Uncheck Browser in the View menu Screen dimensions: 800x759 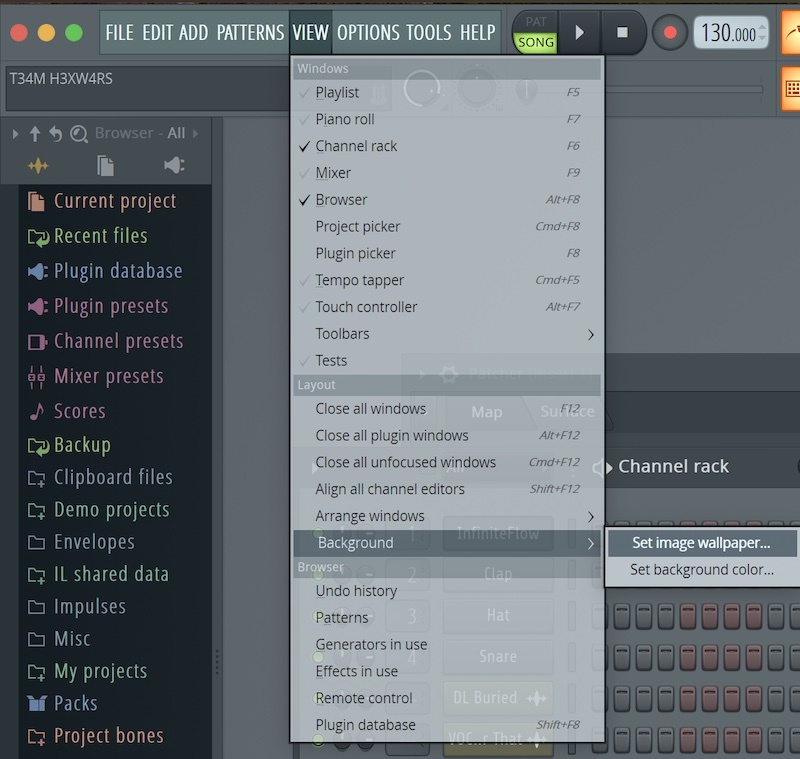pos(341,200)
